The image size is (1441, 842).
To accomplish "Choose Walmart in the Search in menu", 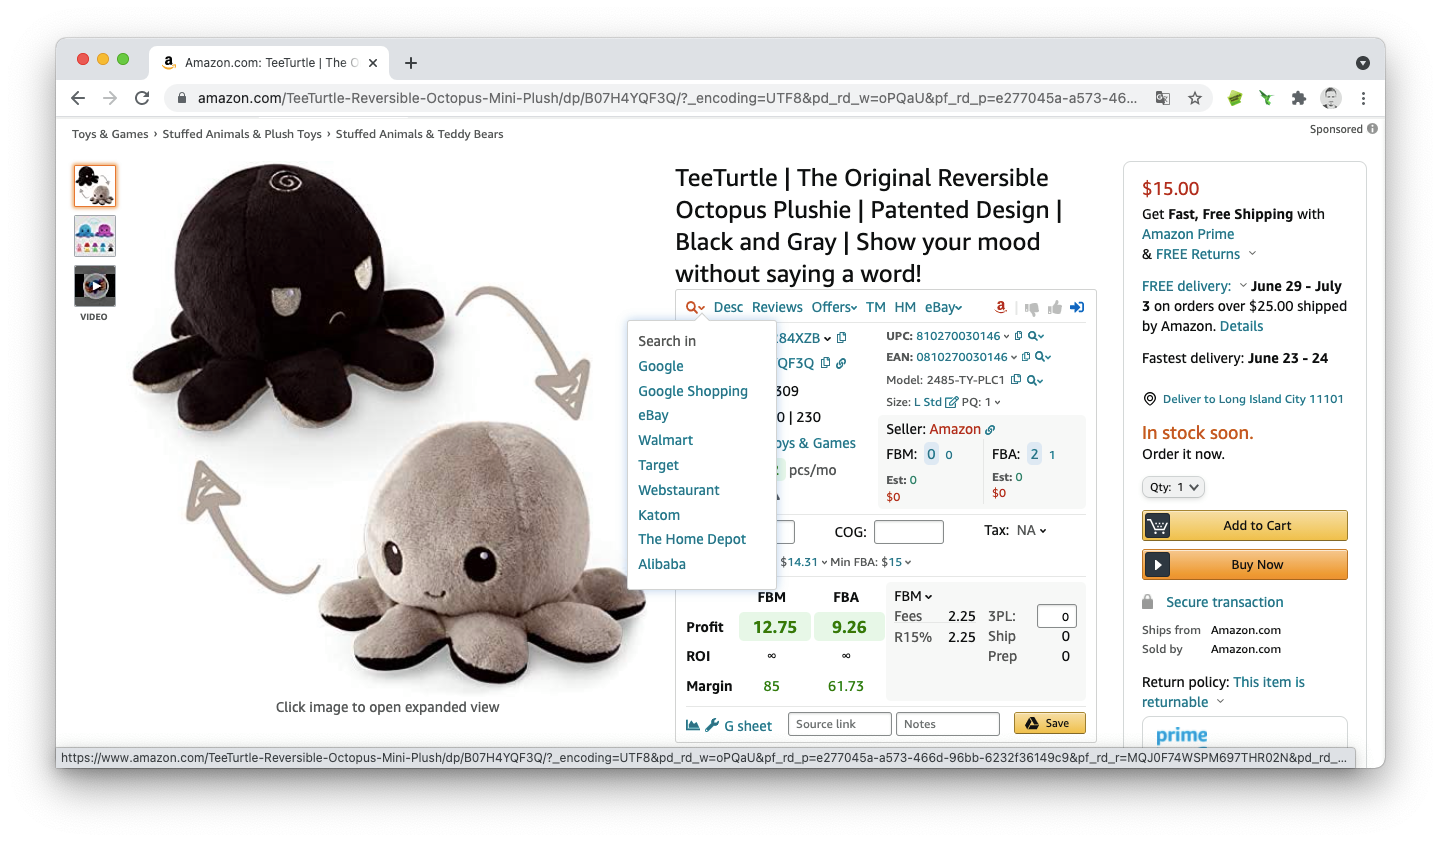I will [665, 440].
